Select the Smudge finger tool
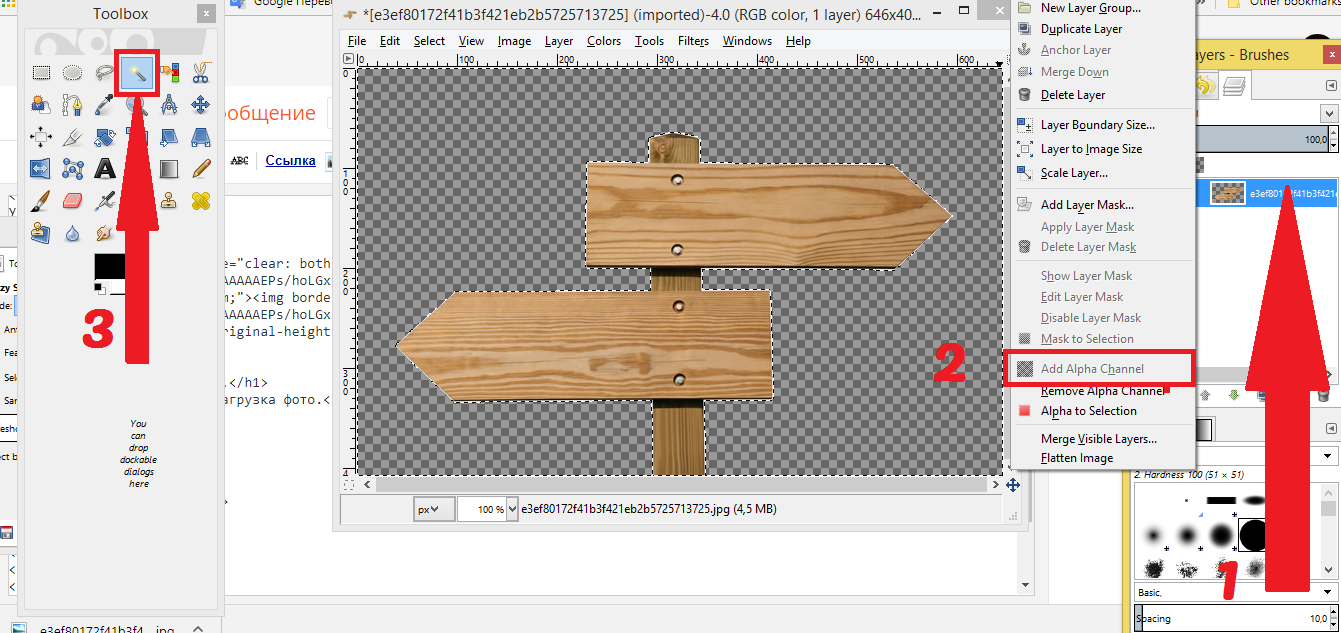 tap(105, 232)
